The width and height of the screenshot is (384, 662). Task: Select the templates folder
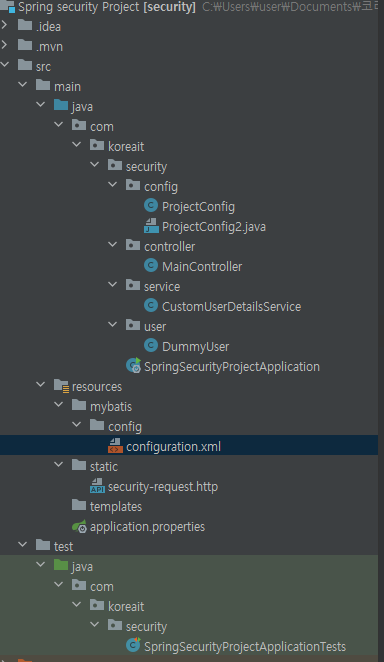point(116,506)
